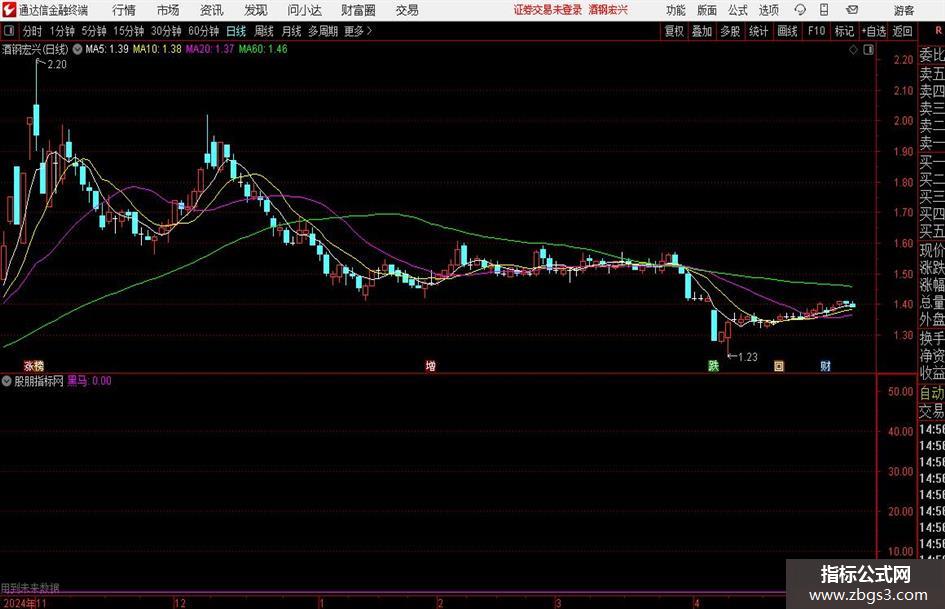Open the 选项 menu

point(768,10)
